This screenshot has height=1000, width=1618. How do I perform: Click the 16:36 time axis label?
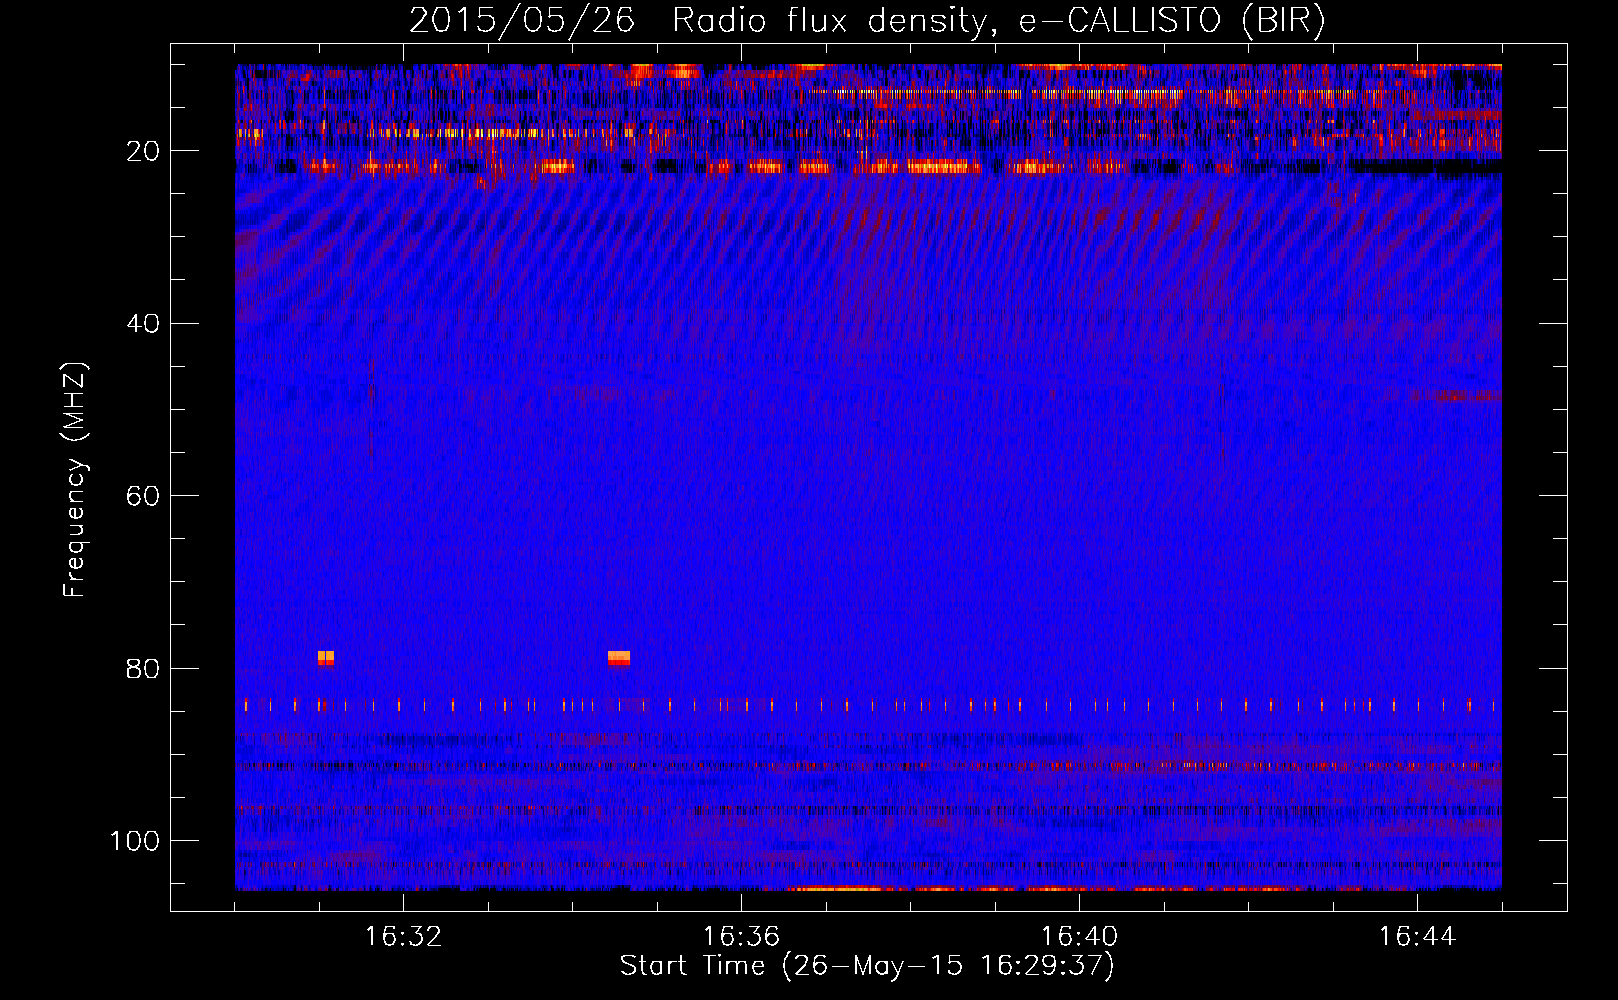(741, 937)
